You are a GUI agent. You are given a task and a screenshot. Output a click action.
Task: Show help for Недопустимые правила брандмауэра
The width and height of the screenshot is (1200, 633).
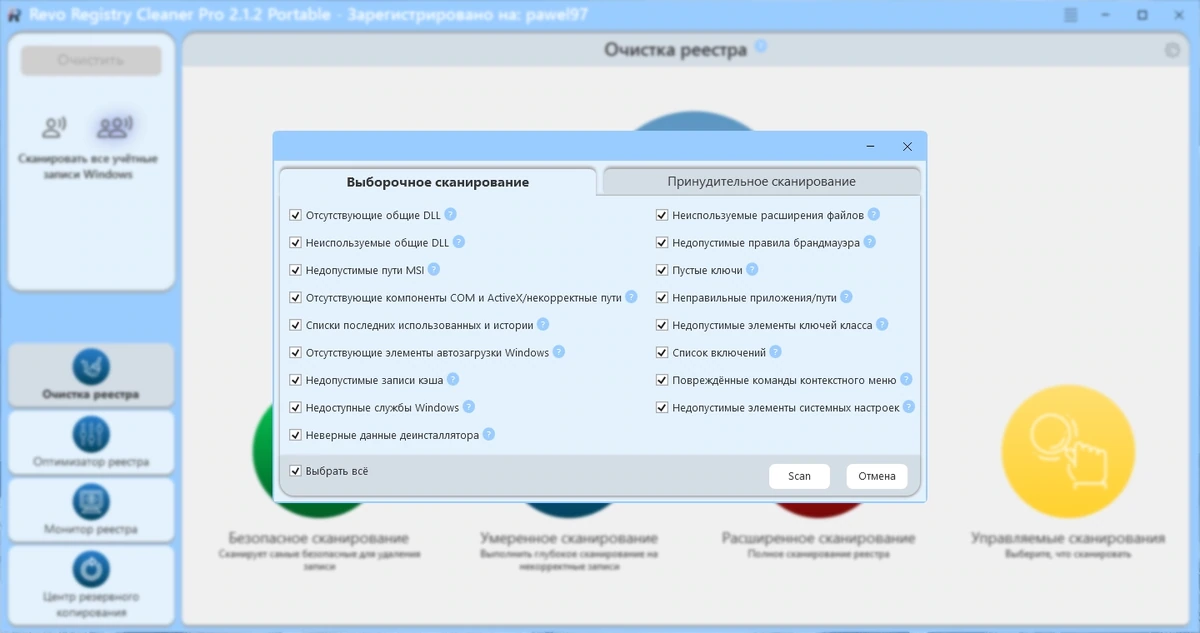[869, 242]
